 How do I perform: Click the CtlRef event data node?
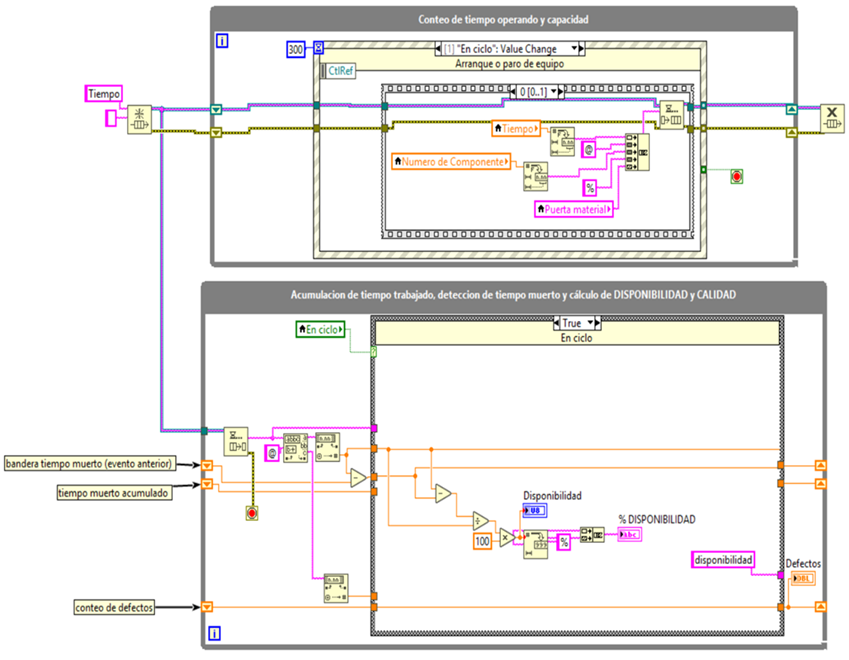341,71
